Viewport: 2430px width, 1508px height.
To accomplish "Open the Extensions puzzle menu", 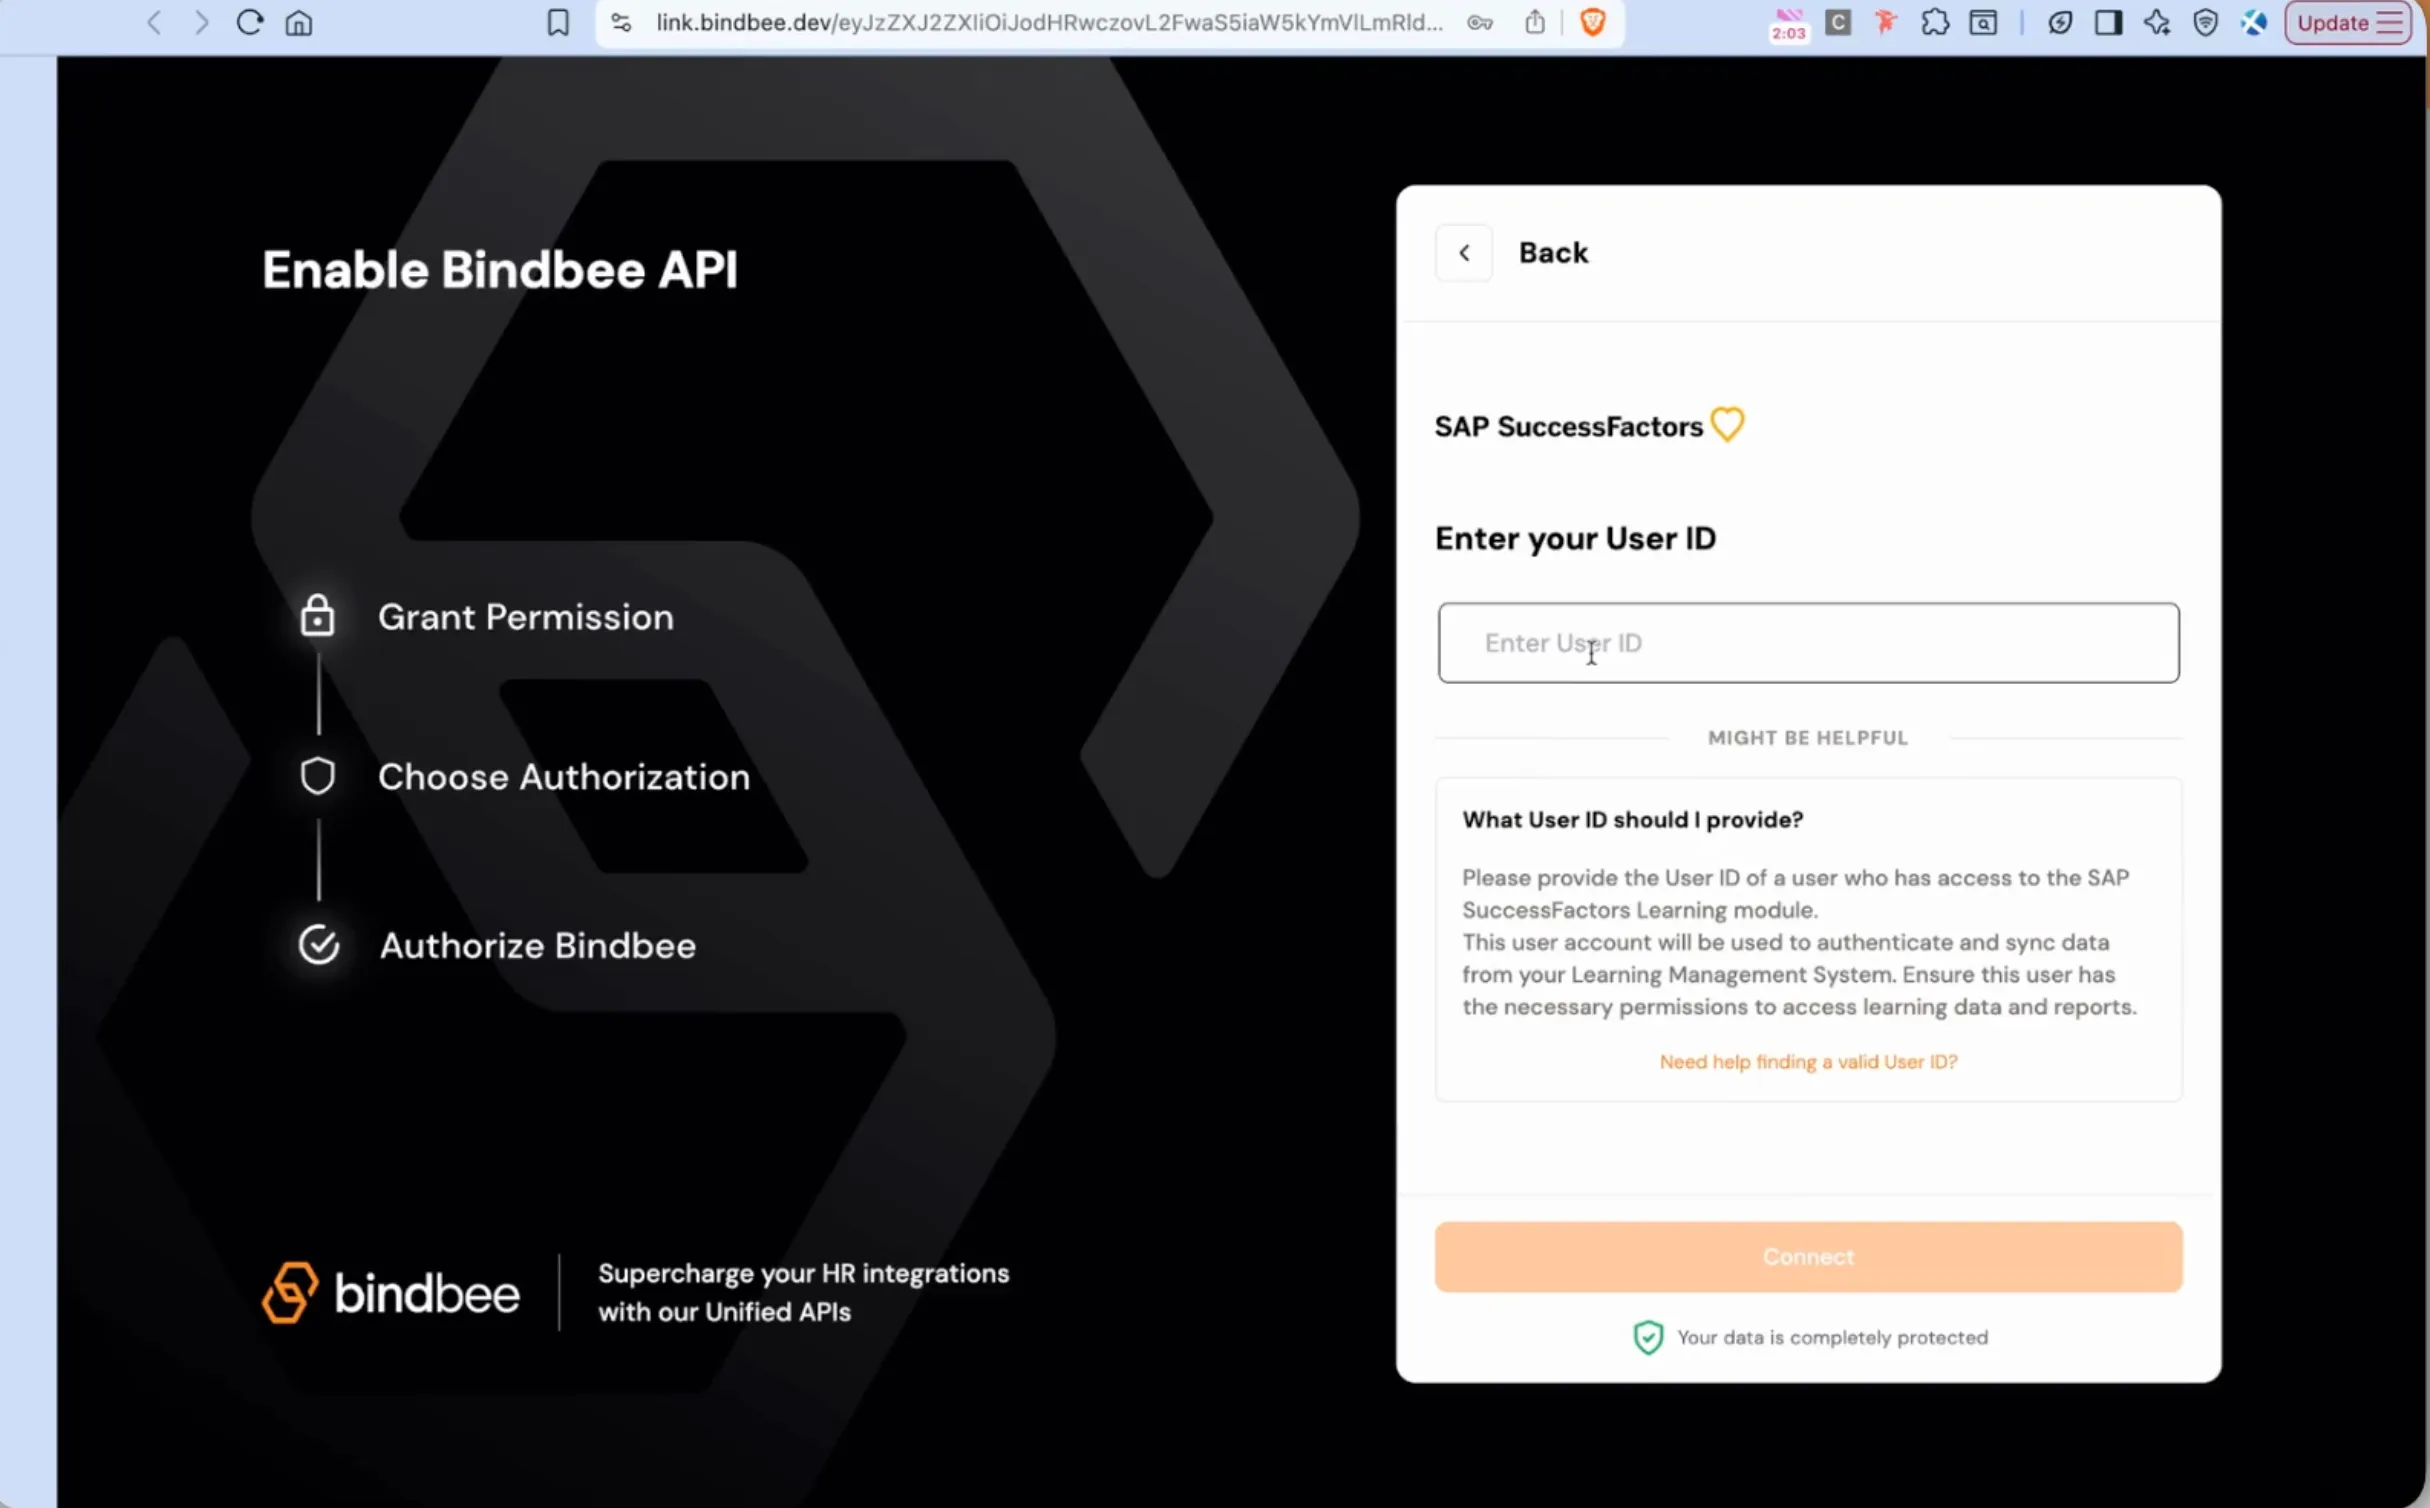I will click(x=1935, y=22).
